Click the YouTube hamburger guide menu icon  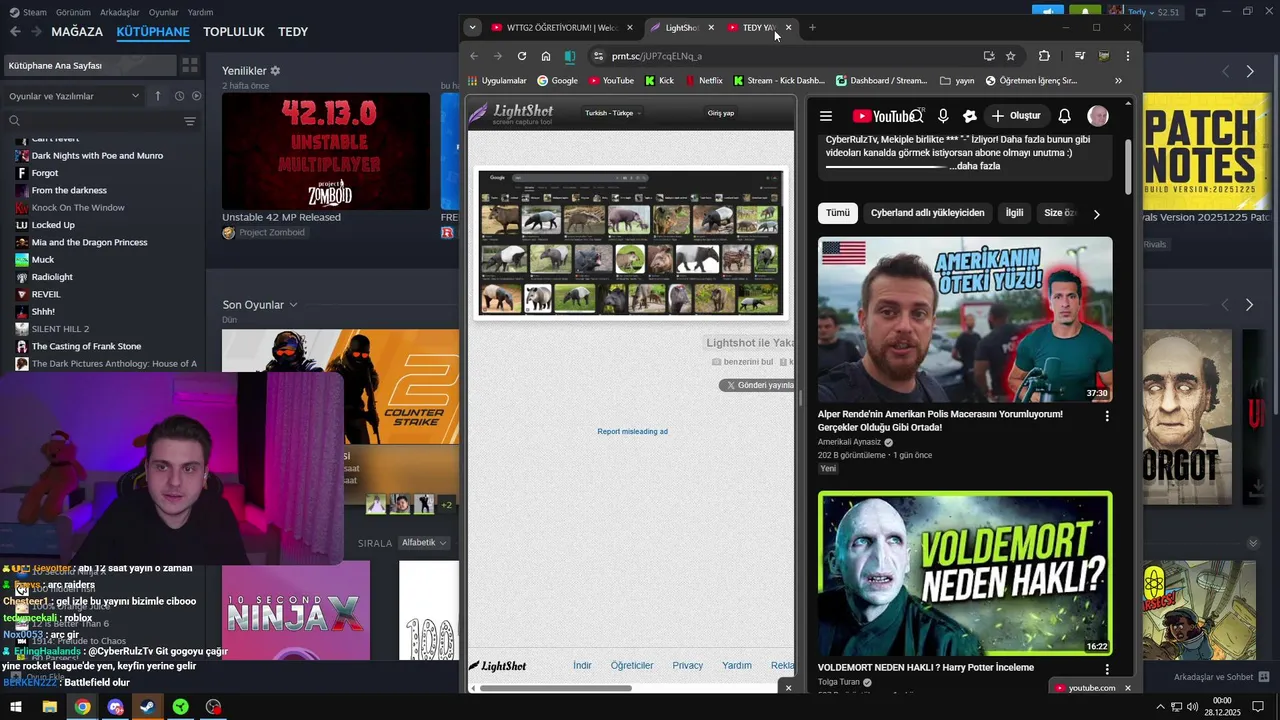pyautogui.click(x=825, y=116)
